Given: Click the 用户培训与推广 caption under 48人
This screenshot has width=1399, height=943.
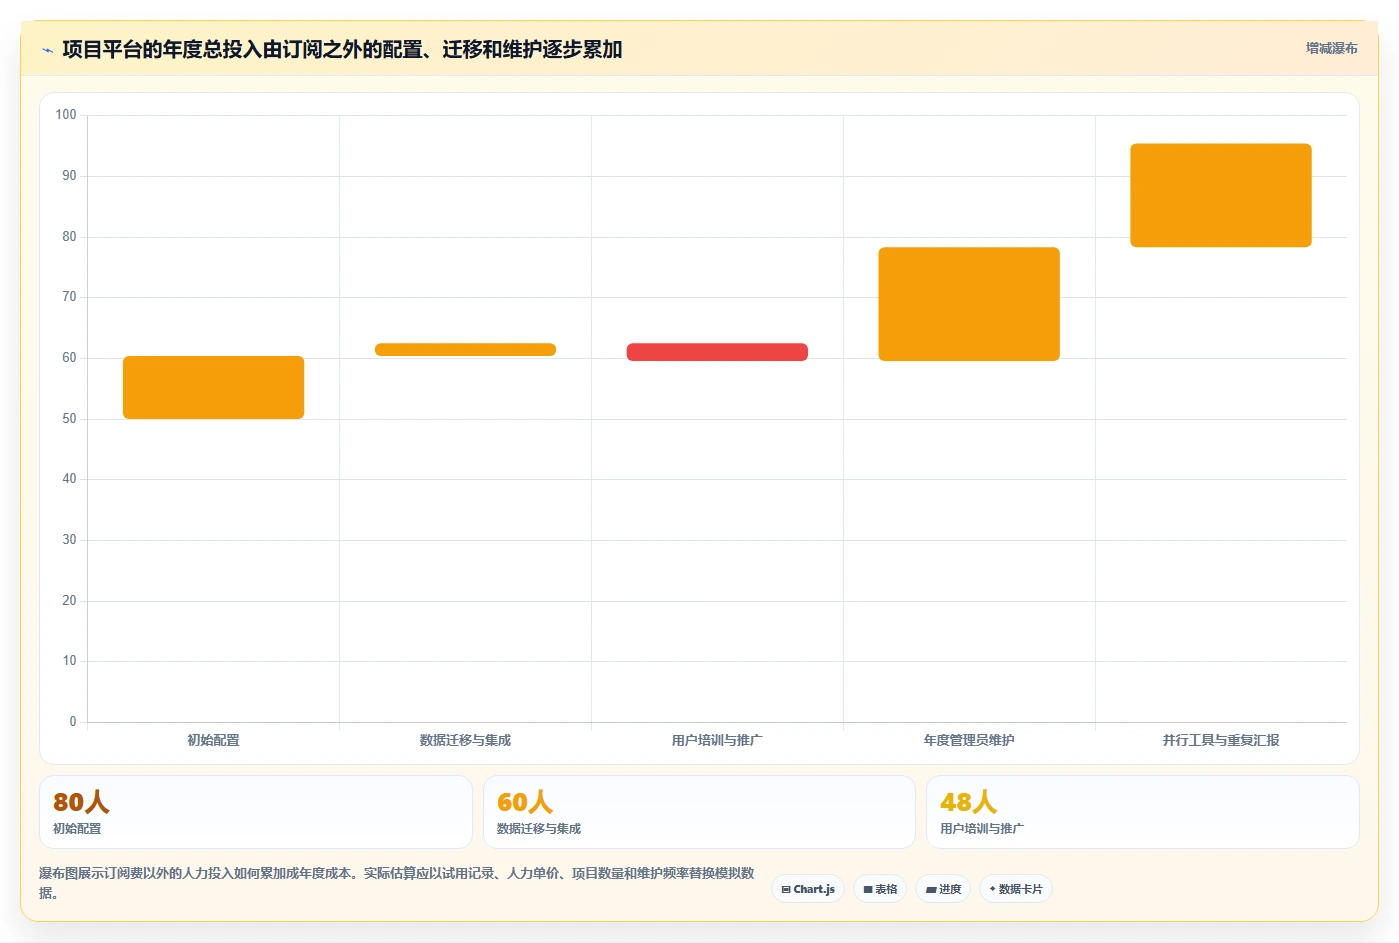Looking at the screenshot, I should click(982, 829).
